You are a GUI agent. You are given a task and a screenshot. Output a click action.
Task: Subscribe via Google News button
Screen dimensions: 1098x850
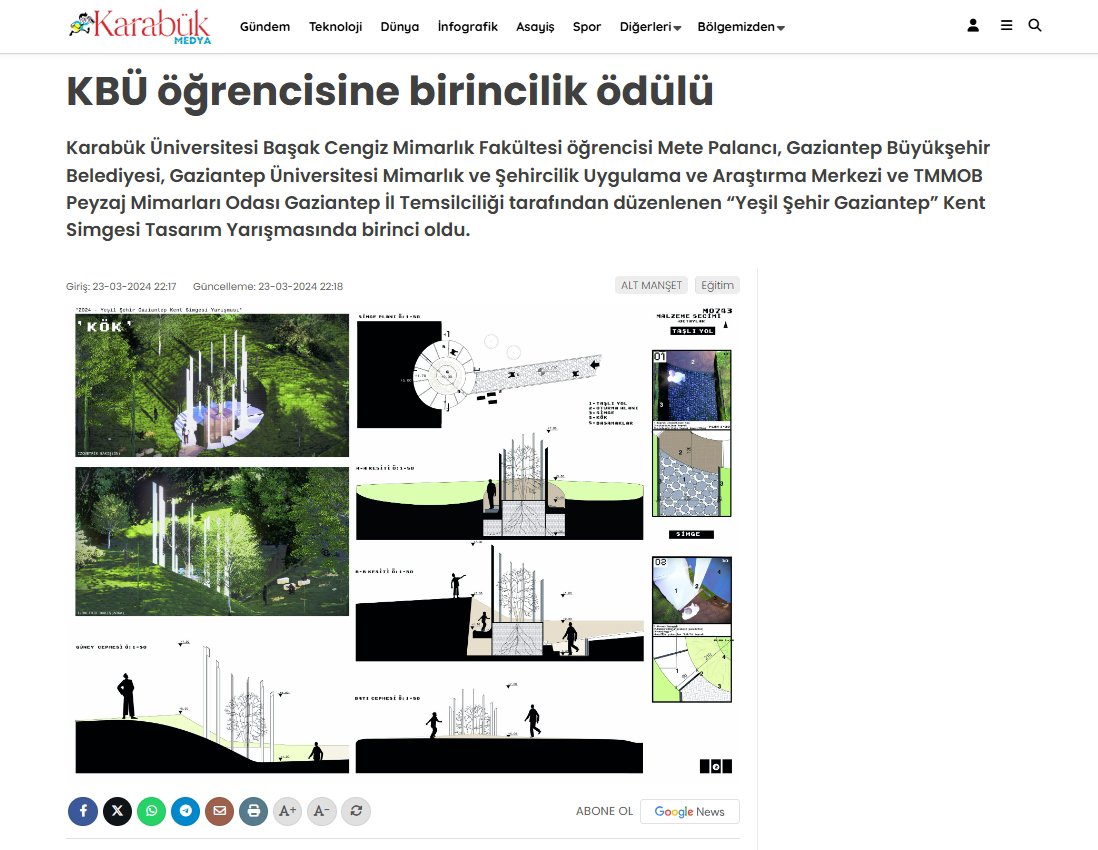690,811
